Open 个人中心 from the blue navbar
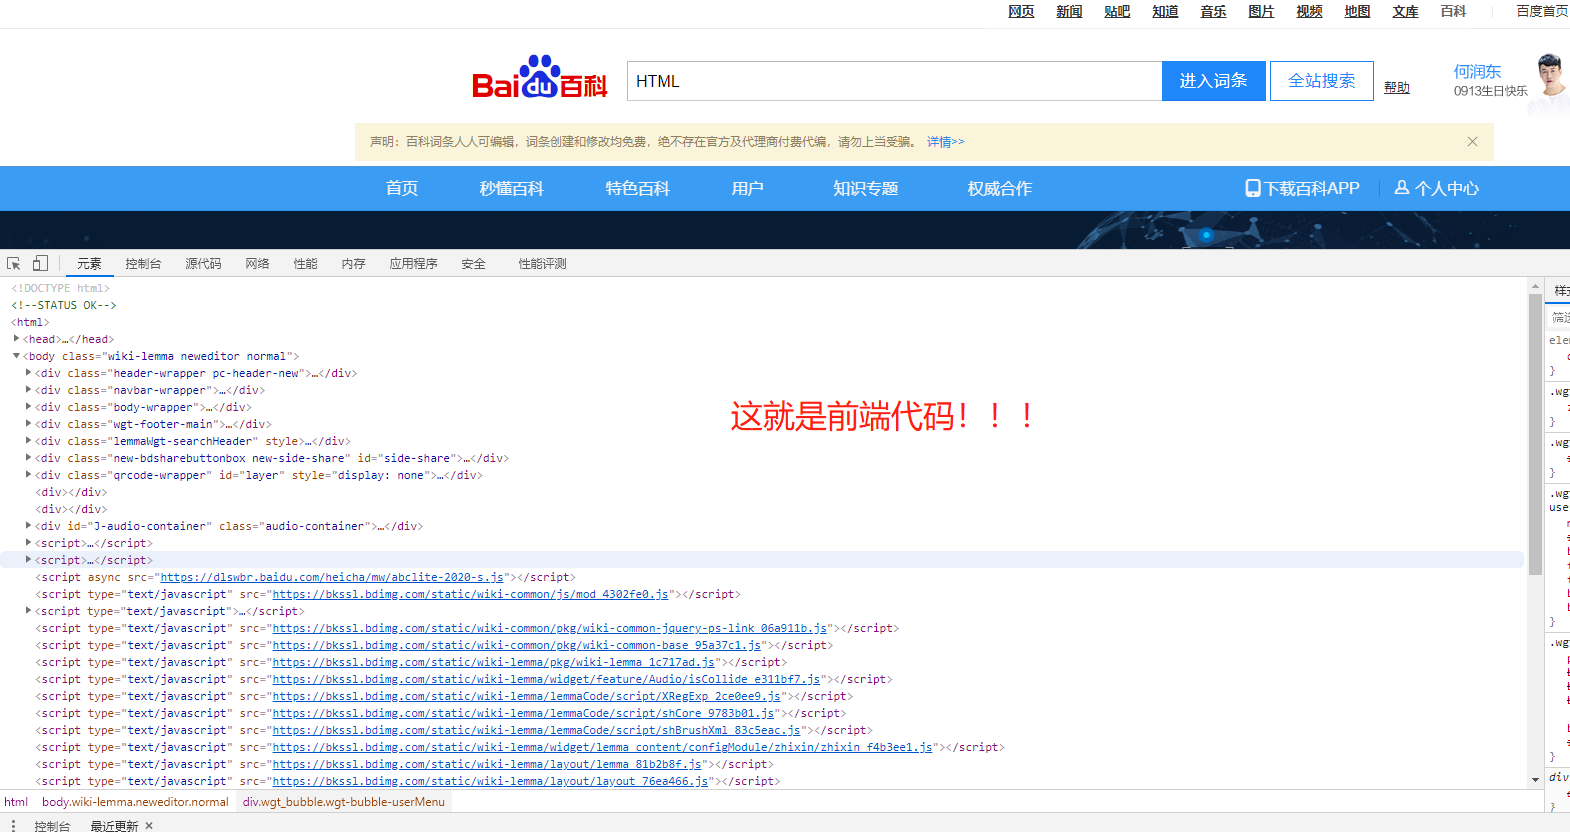The image size is (1570, 832). tap(1437, 188)
